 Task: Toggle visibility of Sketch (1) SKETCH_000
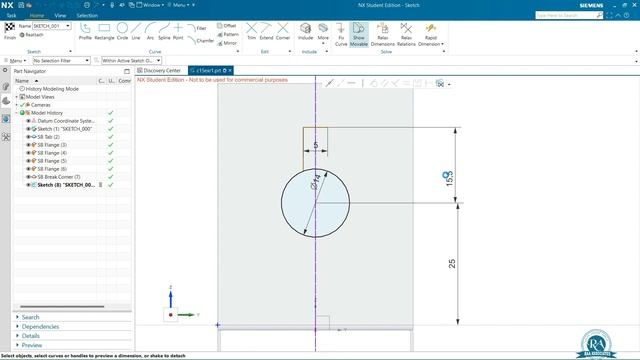pos(29,129)
